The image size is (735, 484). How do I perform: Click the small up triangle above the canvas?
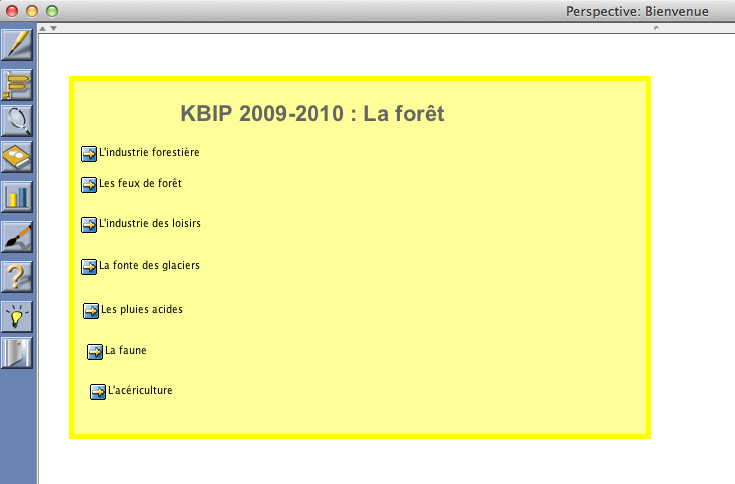(43, 28)
